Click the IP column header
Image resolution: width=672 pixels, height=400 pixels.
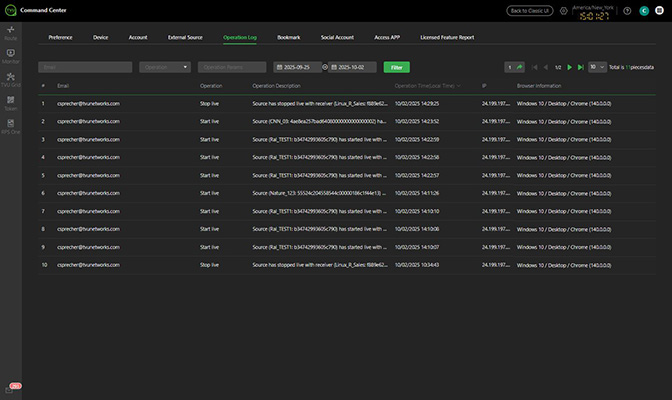point(484,86)
